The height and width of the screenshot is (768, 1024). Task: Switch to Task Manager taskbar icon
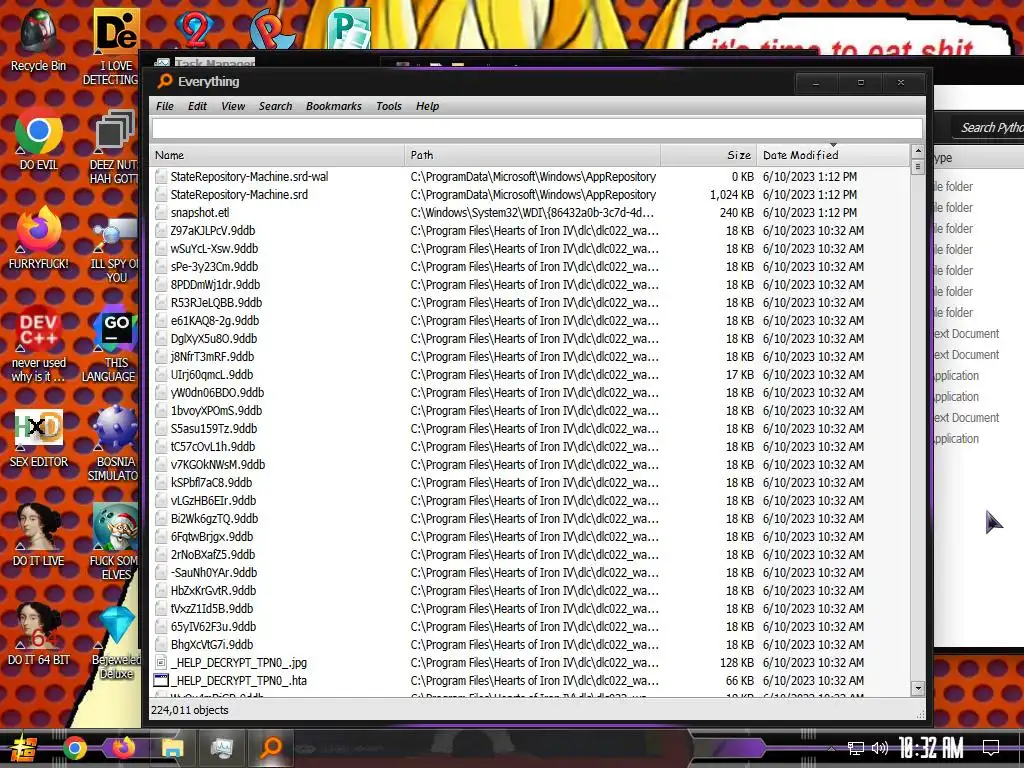coord(221,748)
